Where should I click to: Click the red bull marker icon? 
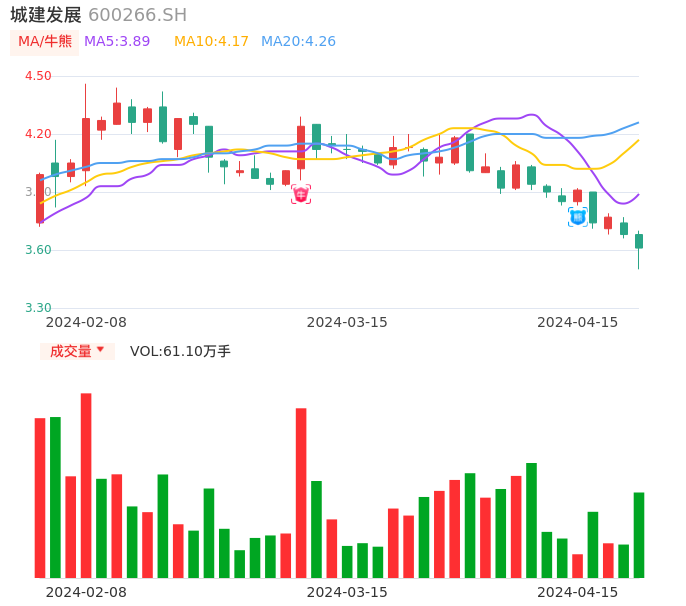301,194
